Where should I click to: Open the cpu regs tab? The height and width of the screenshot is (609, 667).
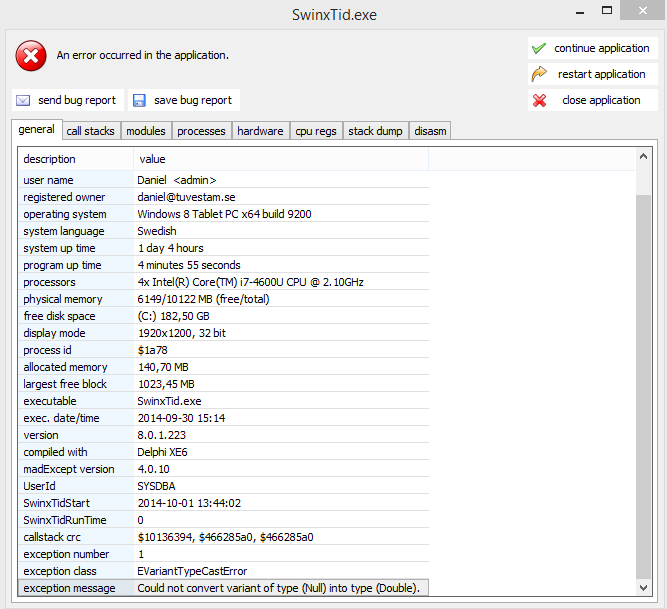point(316,131)
